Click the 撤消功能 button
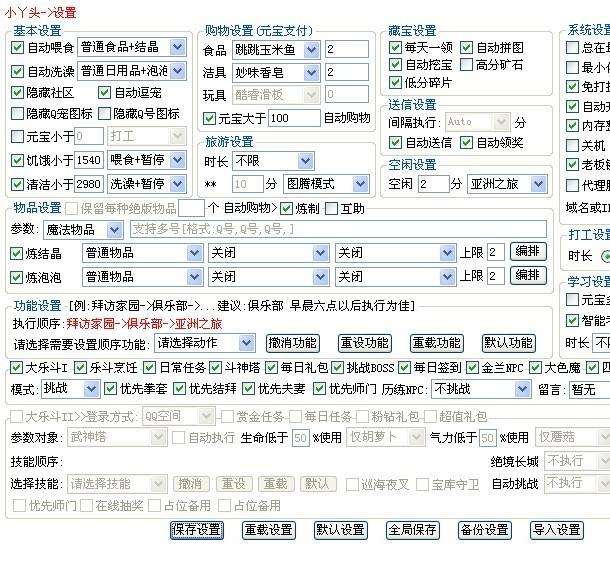Screen dimensions: 610x562 tap(293, 343)
